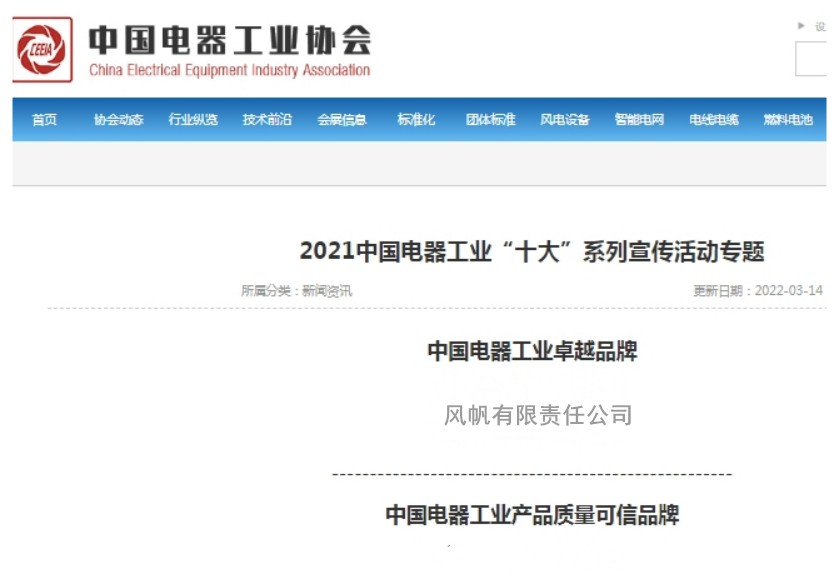Open the 行业纵览 menu item
The width and height of the screenshot is (839, 584).
[193, 119]
